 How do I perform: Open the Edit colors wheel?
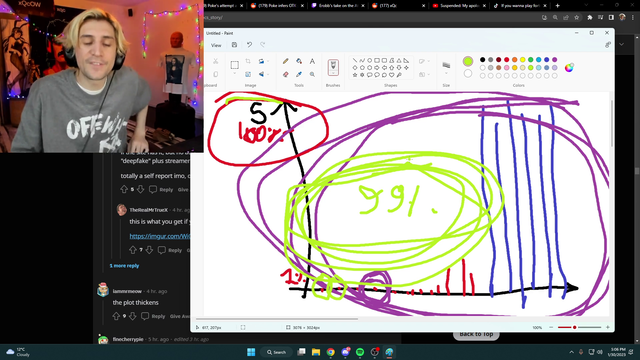pos(569,68)
